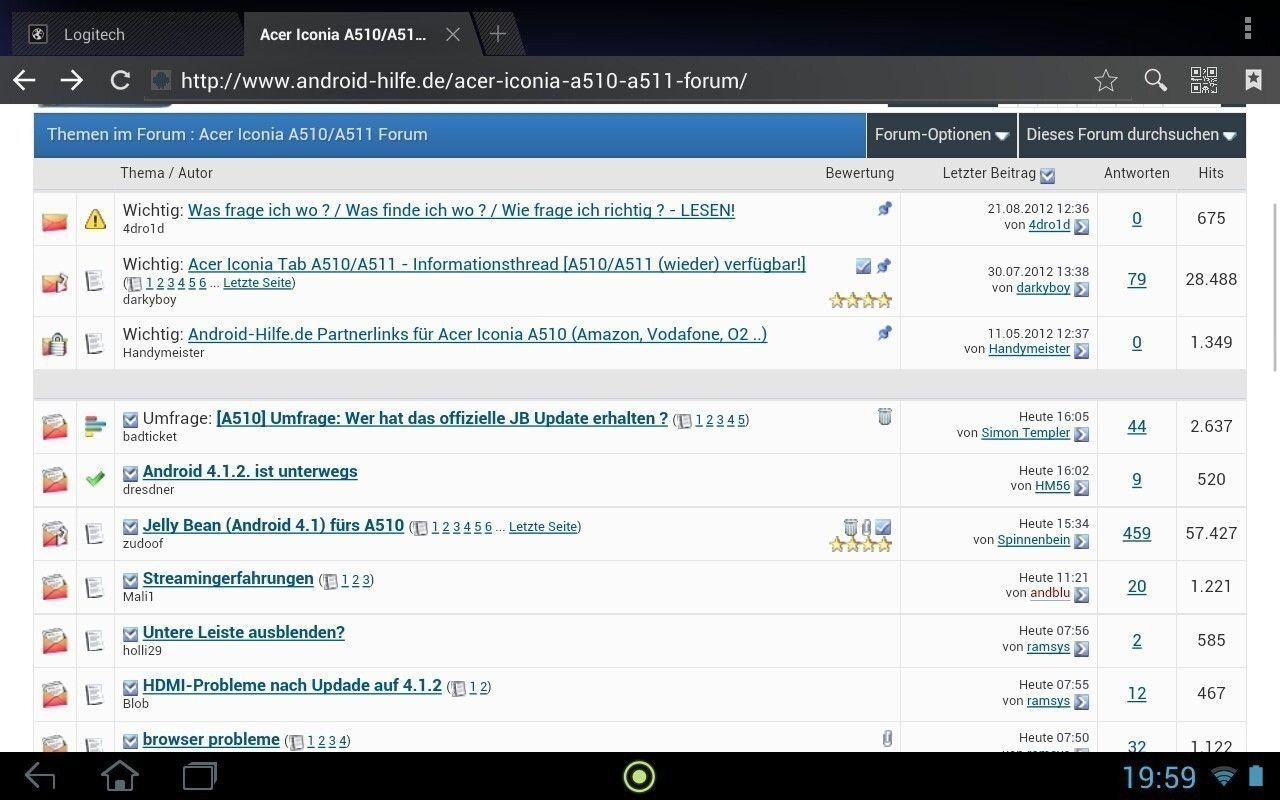Open user profile Simon Templer
The image size is (1280, 800).
[1026, 433]
